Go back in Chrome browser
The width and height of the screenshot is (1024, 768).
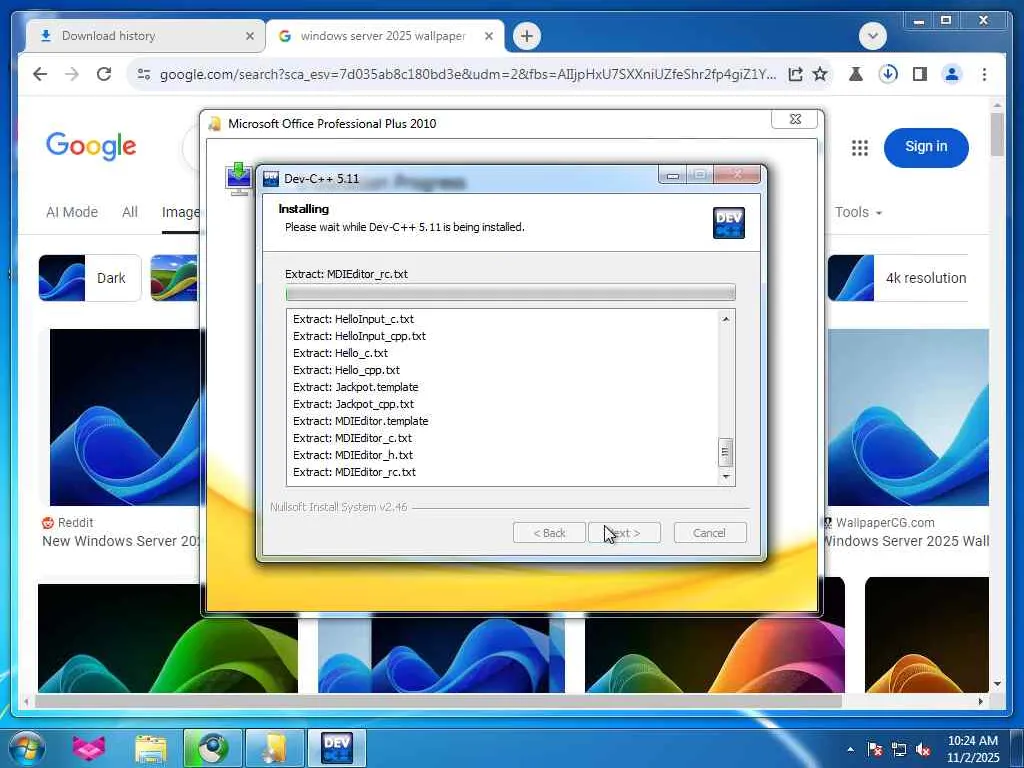[40, 74]
